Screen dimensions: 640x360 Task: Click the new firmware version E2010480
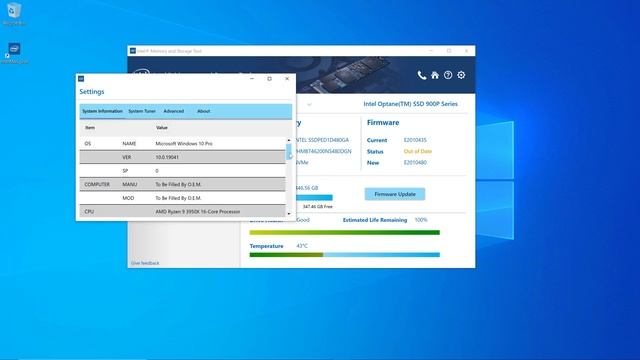pyautogui.click(x=415, y=162)
